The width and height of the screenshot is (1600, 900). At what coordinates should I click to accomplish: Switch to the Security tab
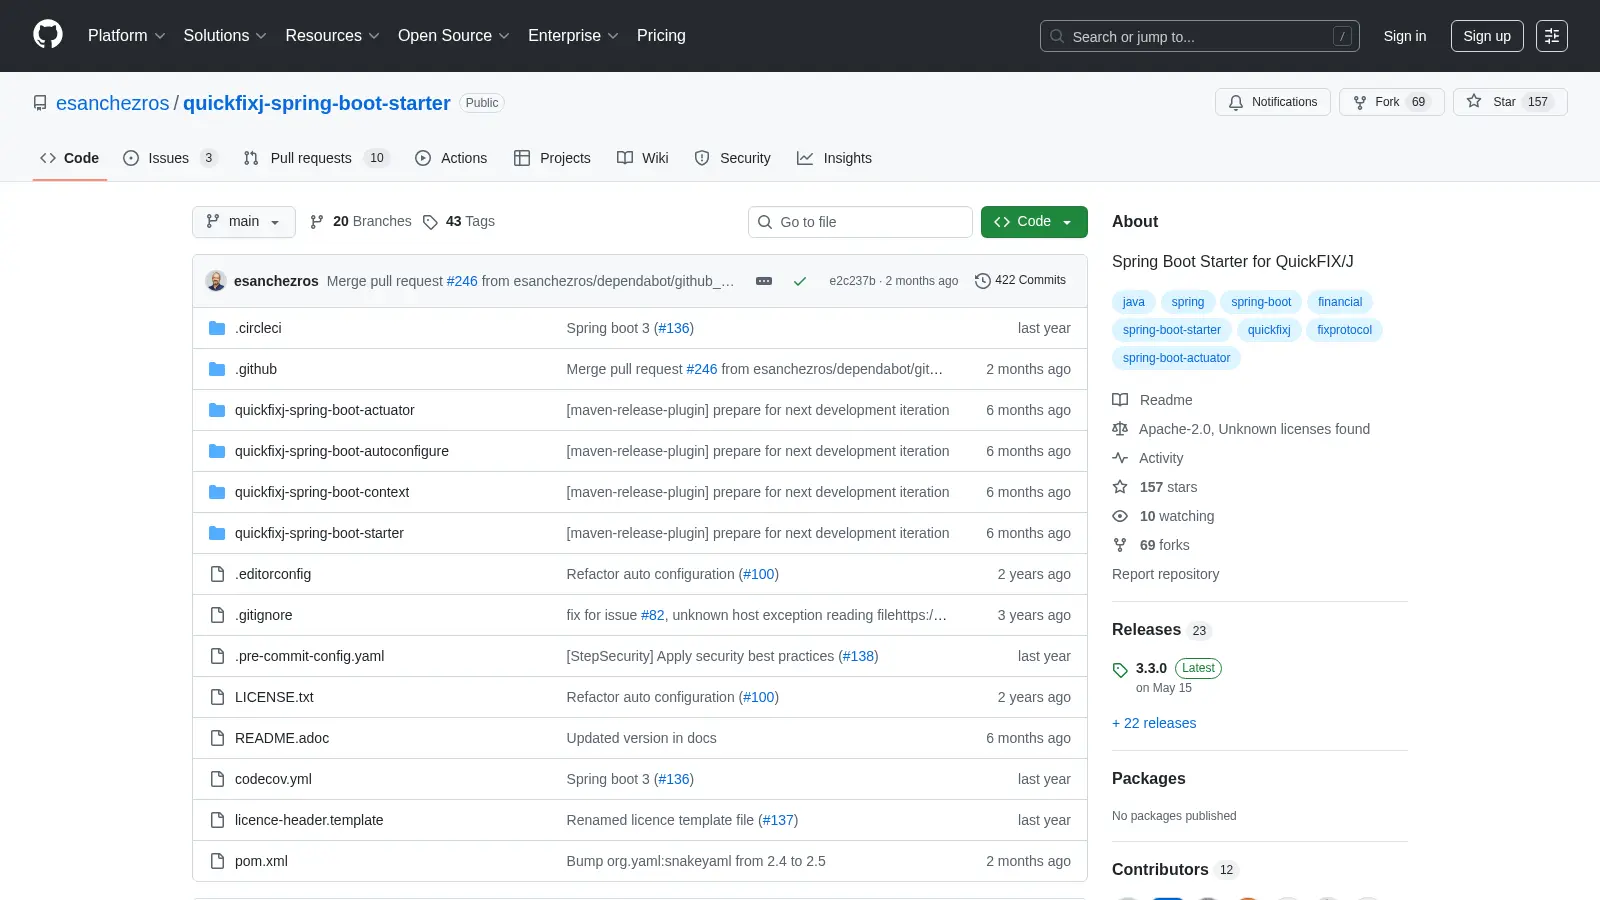tap(733, 158)
